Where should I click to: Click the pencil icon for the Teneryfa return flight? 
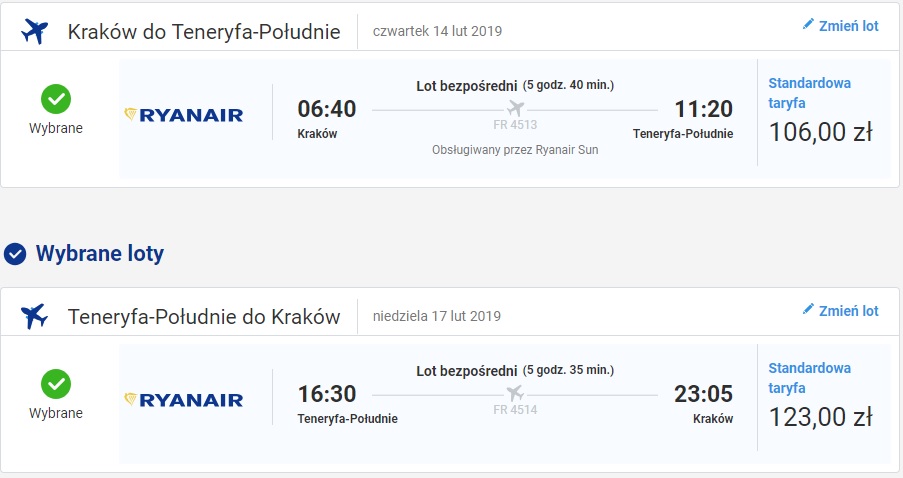click(x=808, y=309)
